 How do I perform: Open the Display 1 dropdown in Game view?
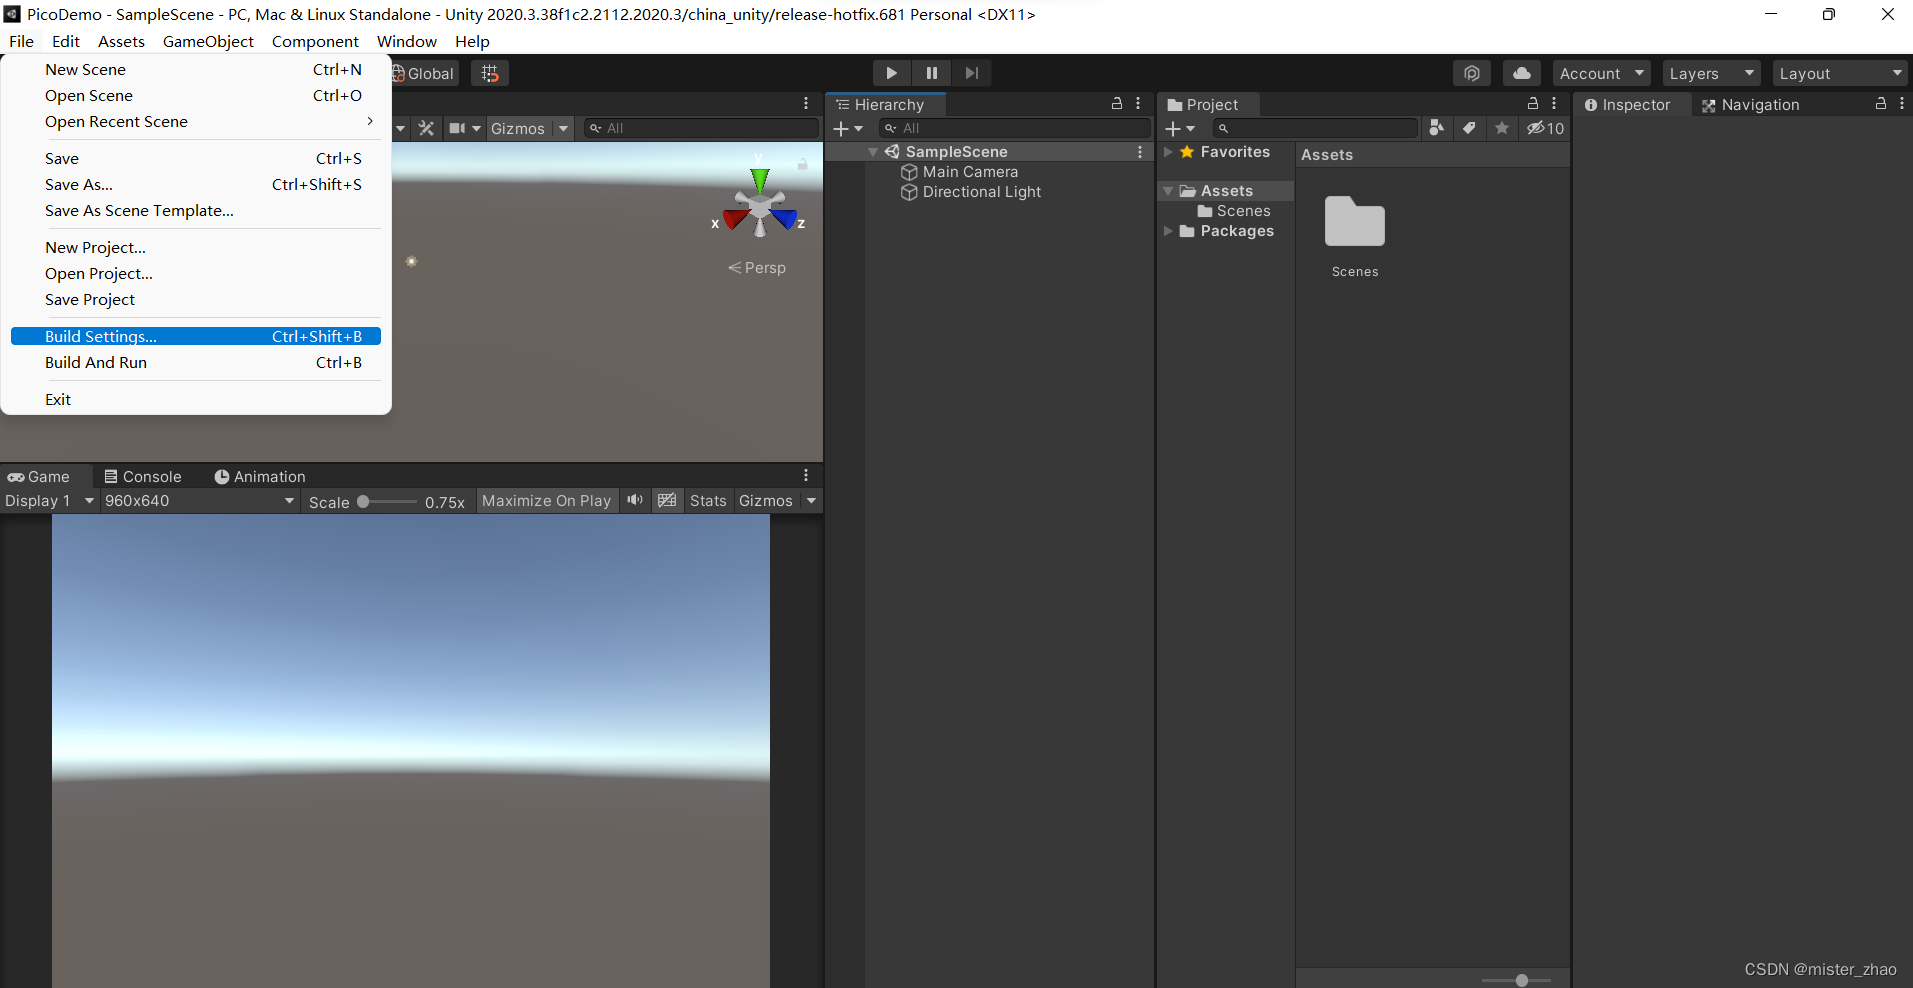click(x=45, y=500)
